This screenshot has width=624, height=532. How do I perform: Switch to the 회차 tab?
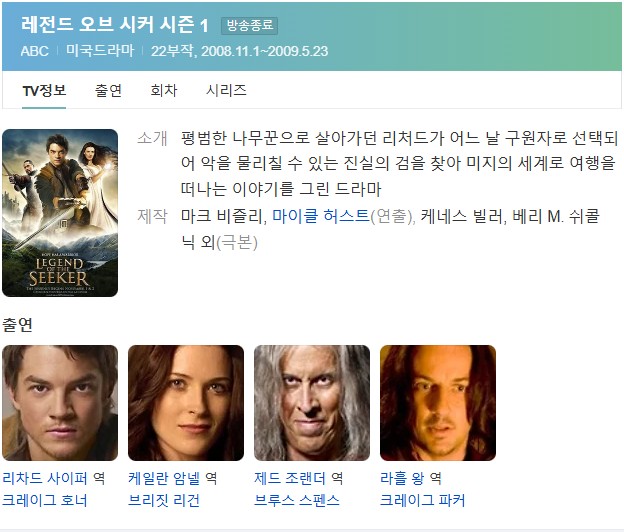(x=164, y=91)
